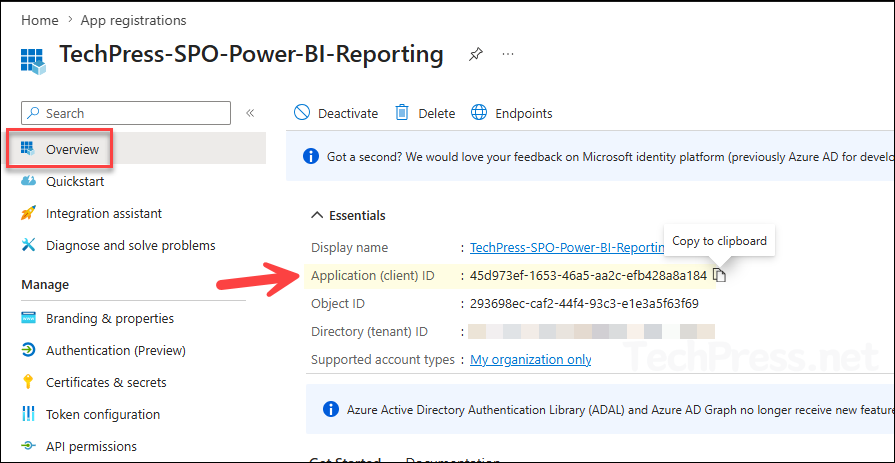Click the feedback banner info icon
Screen dimensions: 895x463
coord(311,156)
